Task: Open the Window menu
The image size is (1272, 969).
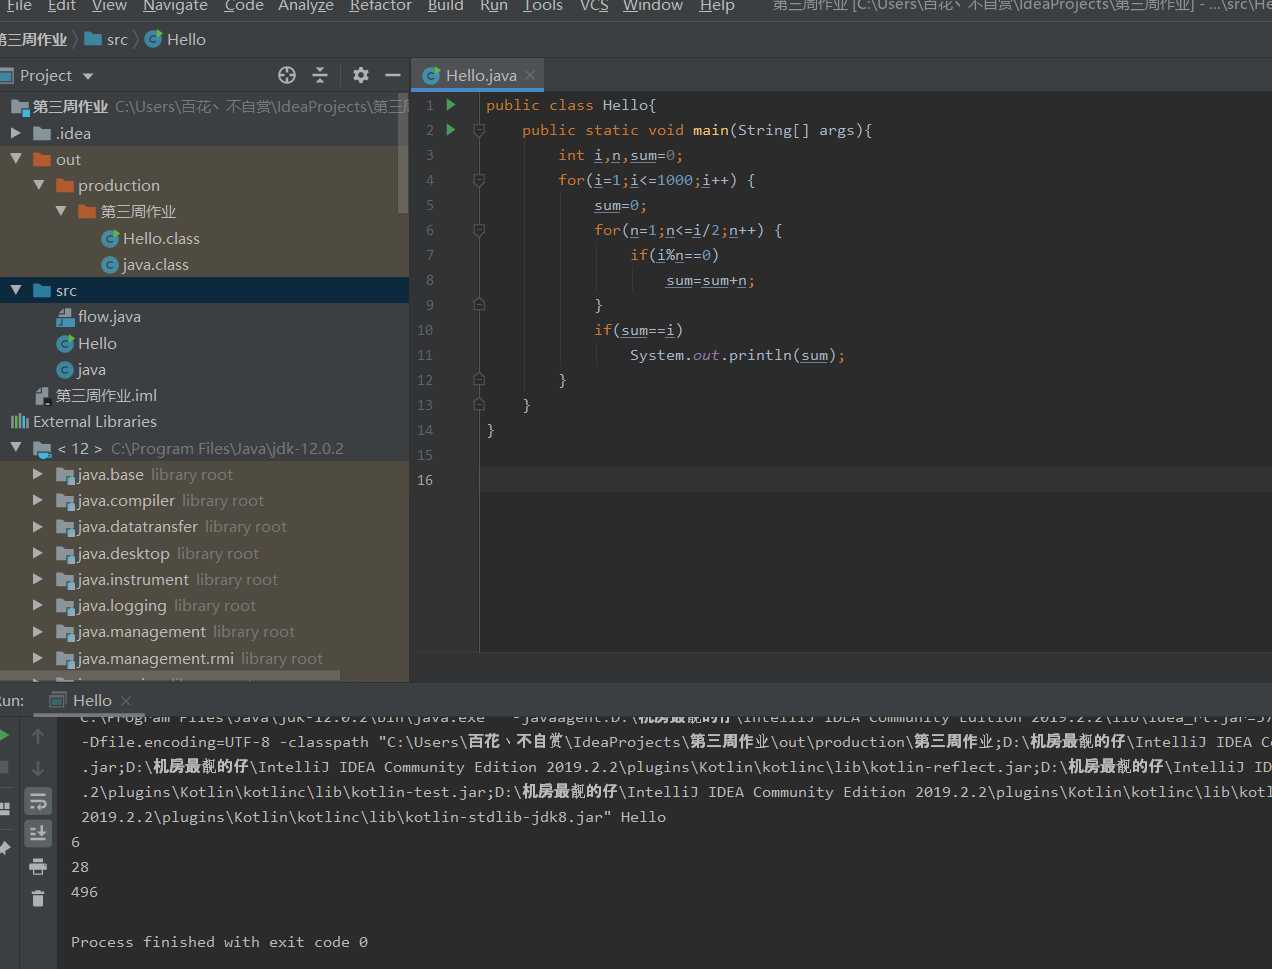Action: [652, 6]
